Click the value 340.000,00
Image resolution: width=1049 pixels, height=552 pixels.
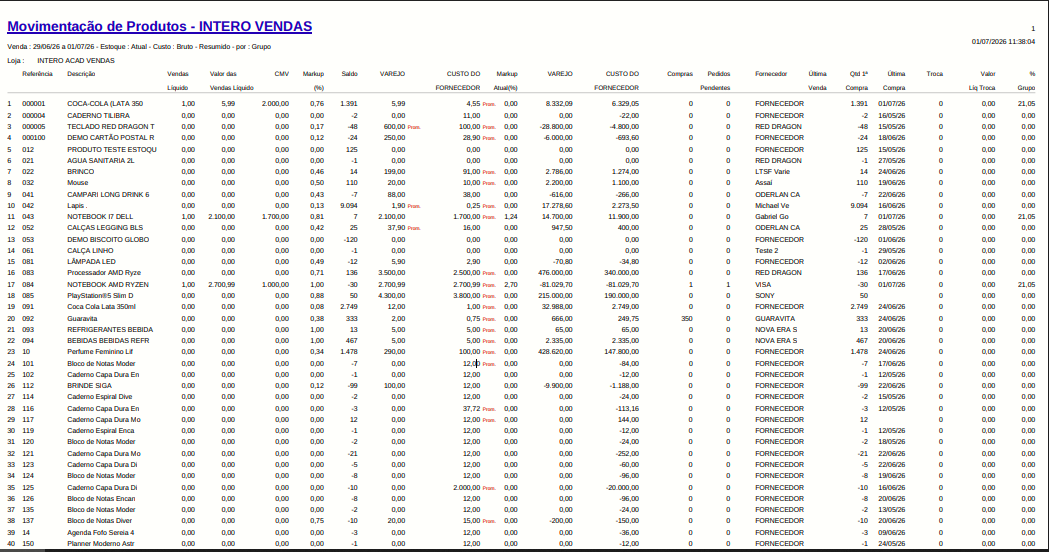point(622,273)
